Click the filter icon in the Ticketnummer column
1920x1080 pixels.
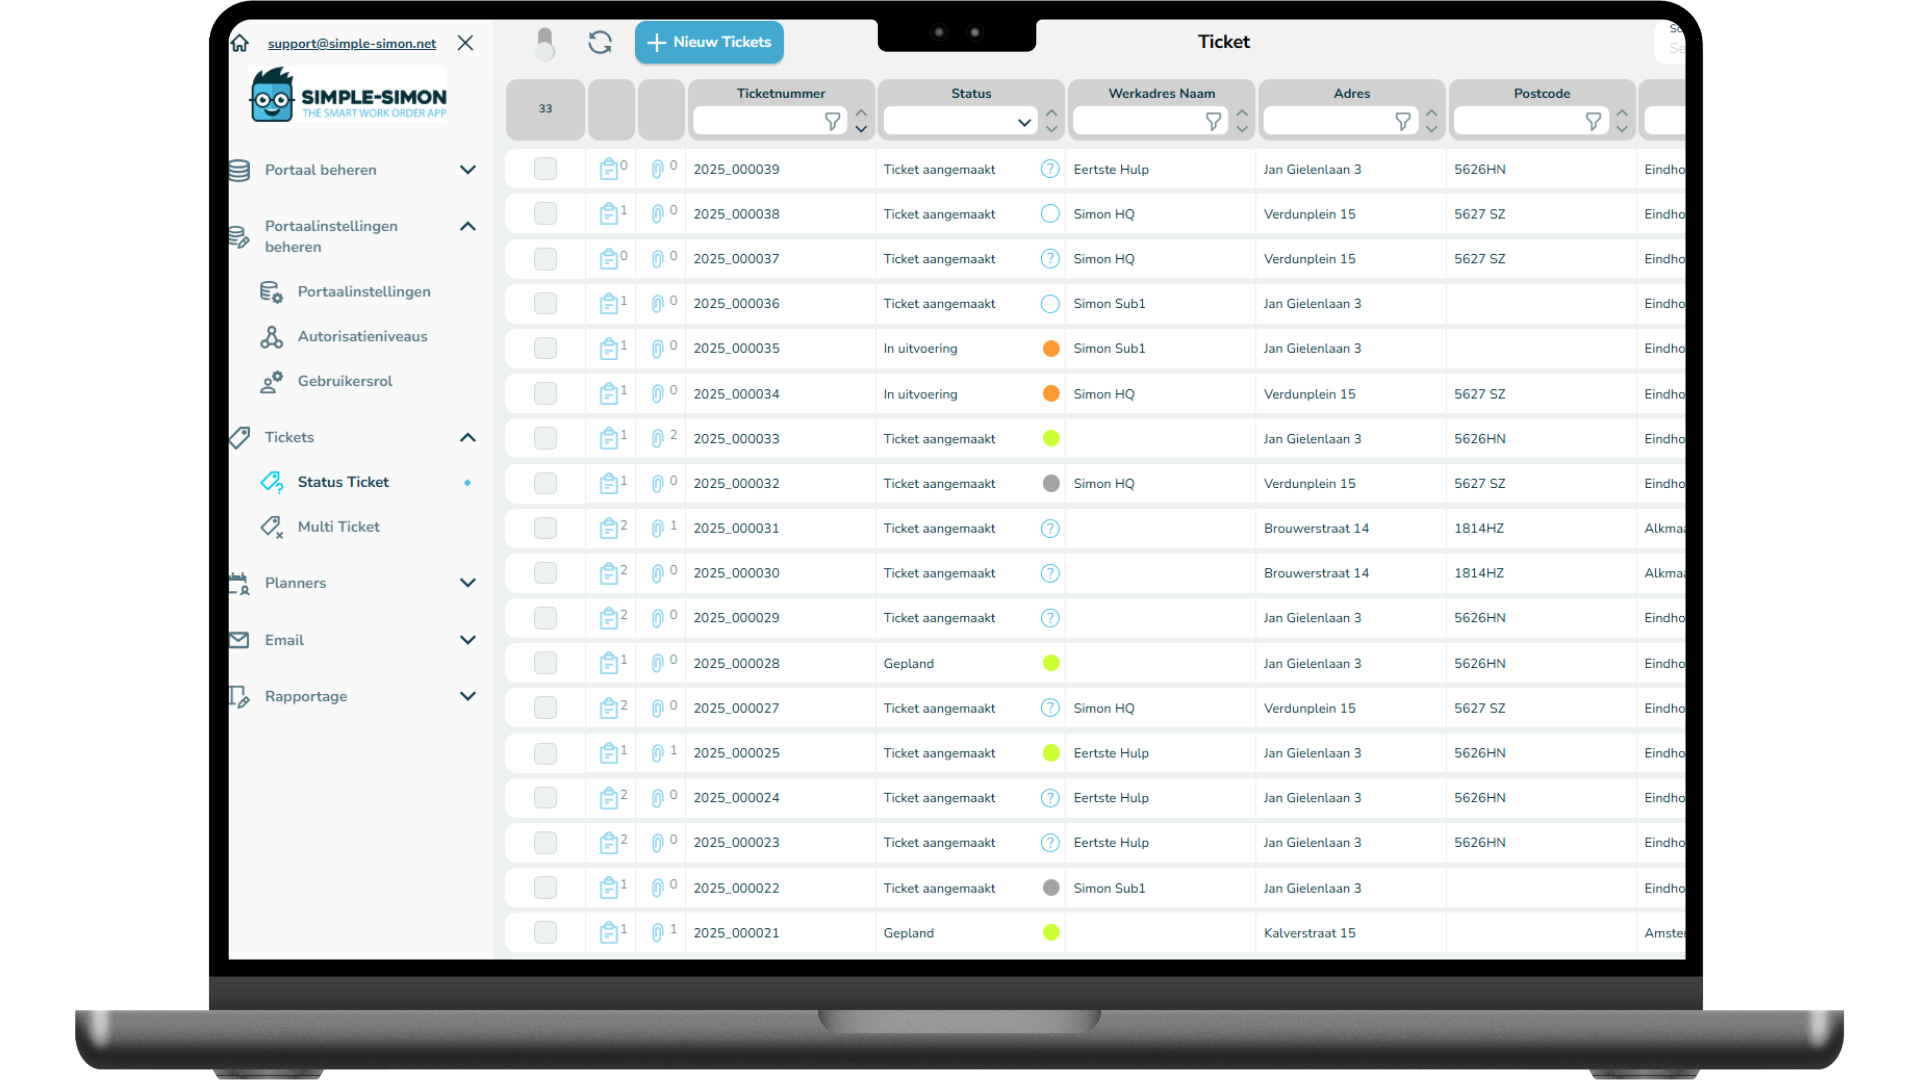[x=832, y=121]
